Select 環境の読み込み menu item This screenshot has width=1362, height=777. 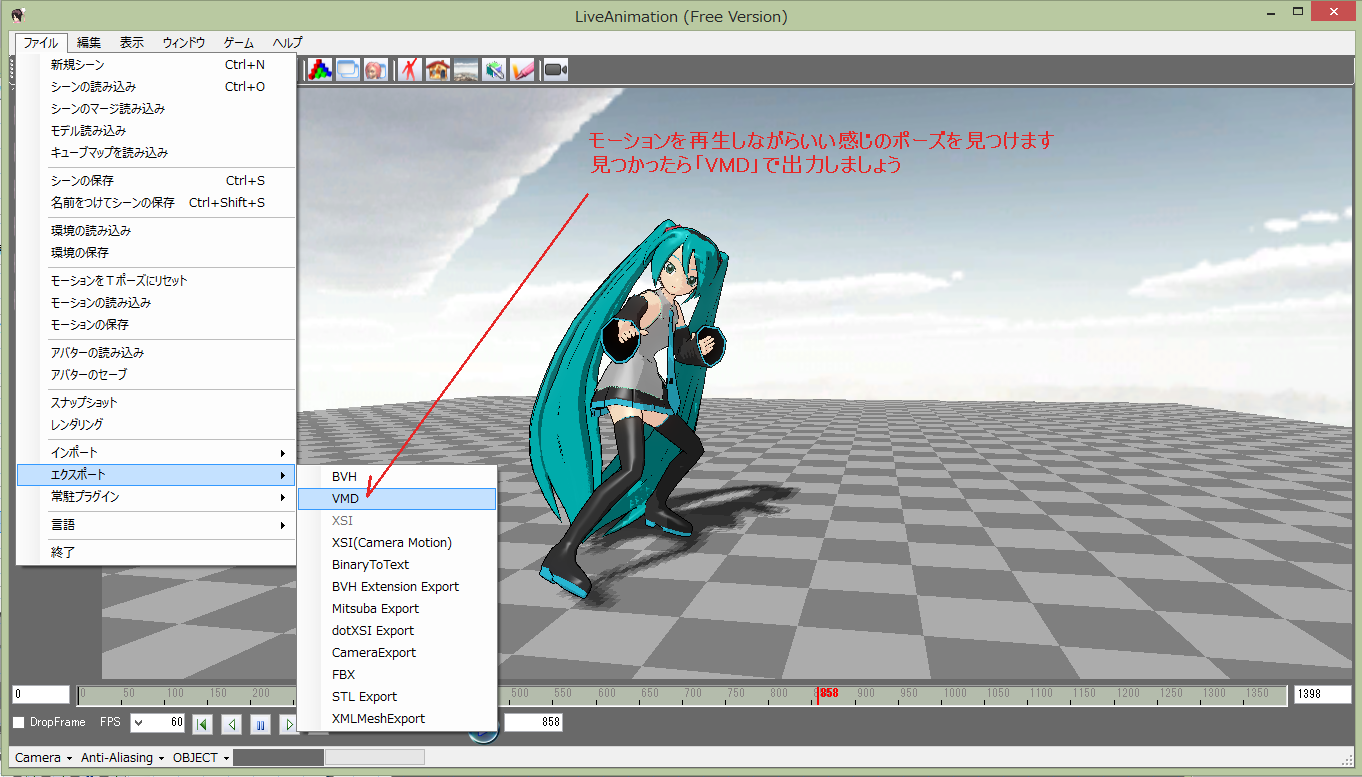tap(157, 231)
